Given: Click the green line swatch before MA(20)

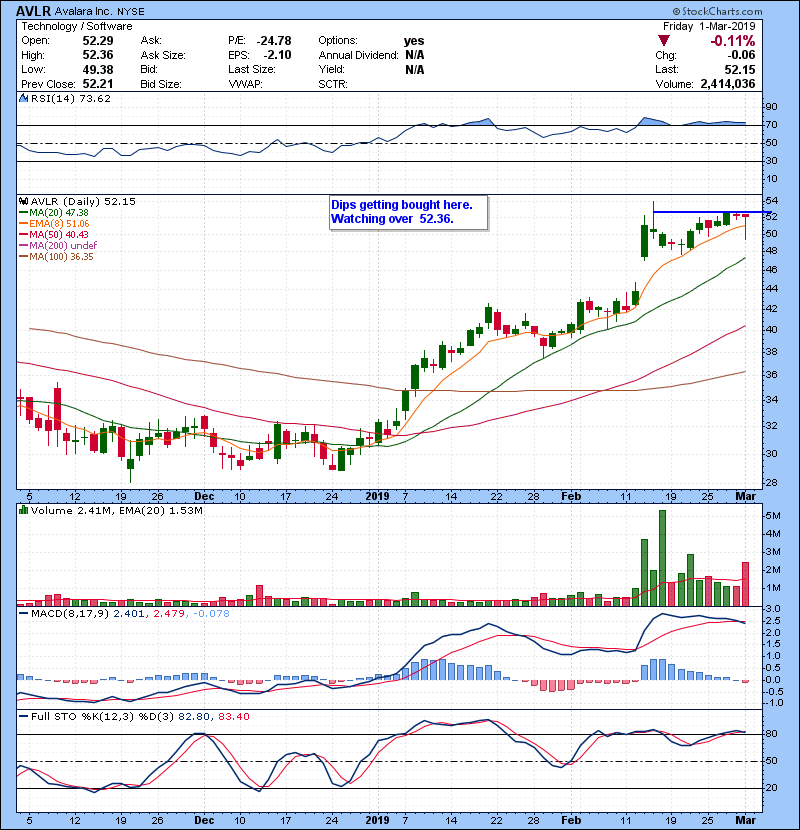Looking at the screenshot, I should click(24, 212).
